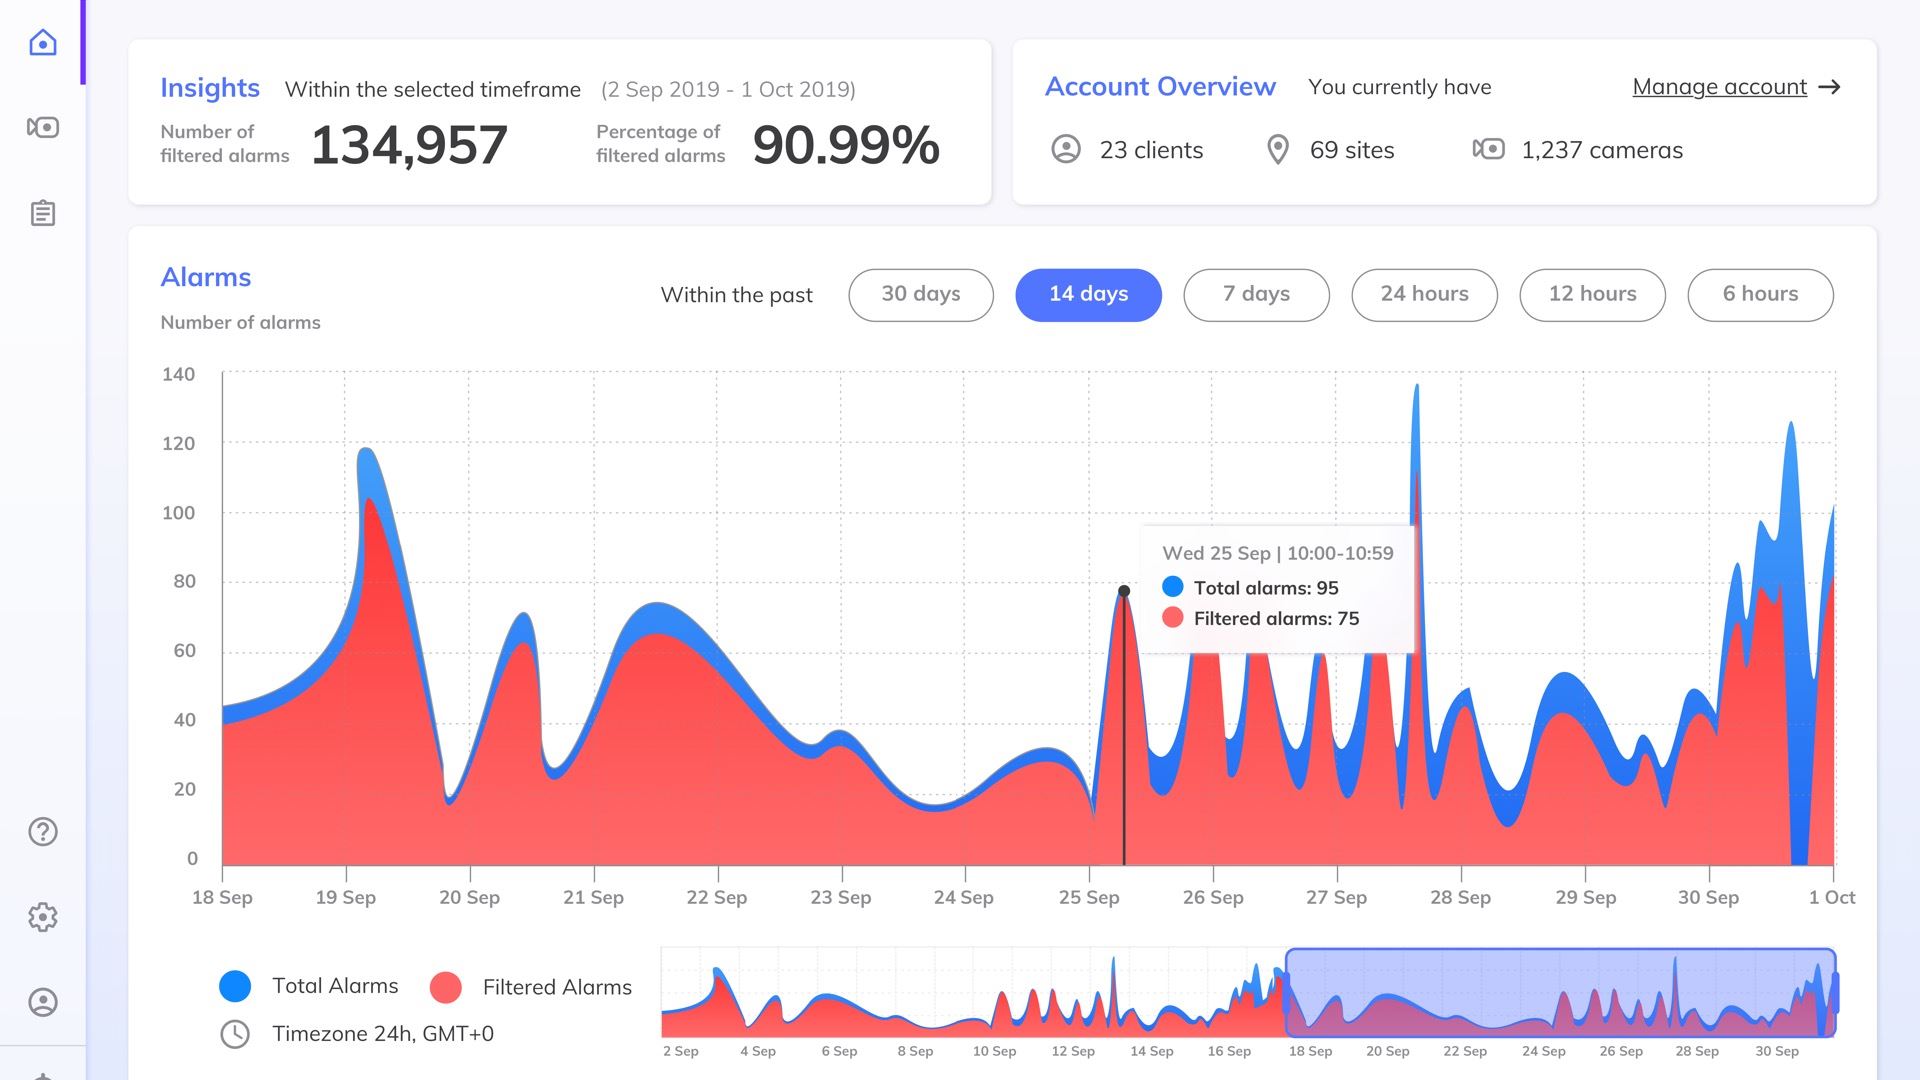Image resolution: width=1920 pixels, height=1080 pixels.
Task: Click the 140 y-axis label
Action: click(179, 374)
